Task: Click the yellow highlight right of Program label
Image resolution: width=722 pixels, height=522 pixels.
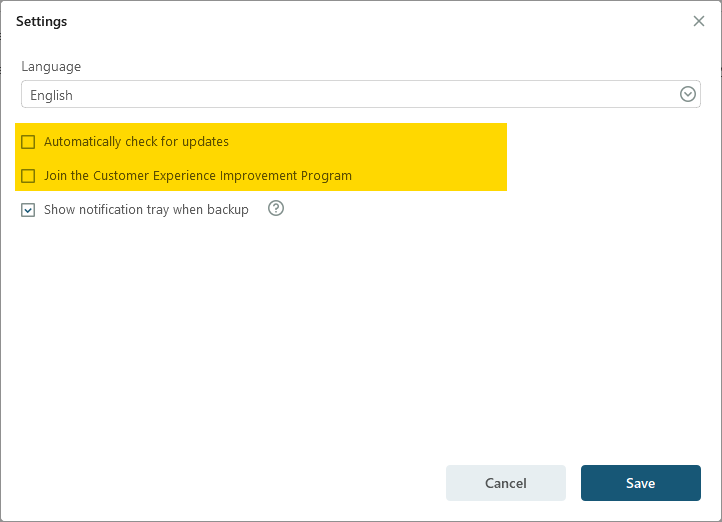Action: 429,176
